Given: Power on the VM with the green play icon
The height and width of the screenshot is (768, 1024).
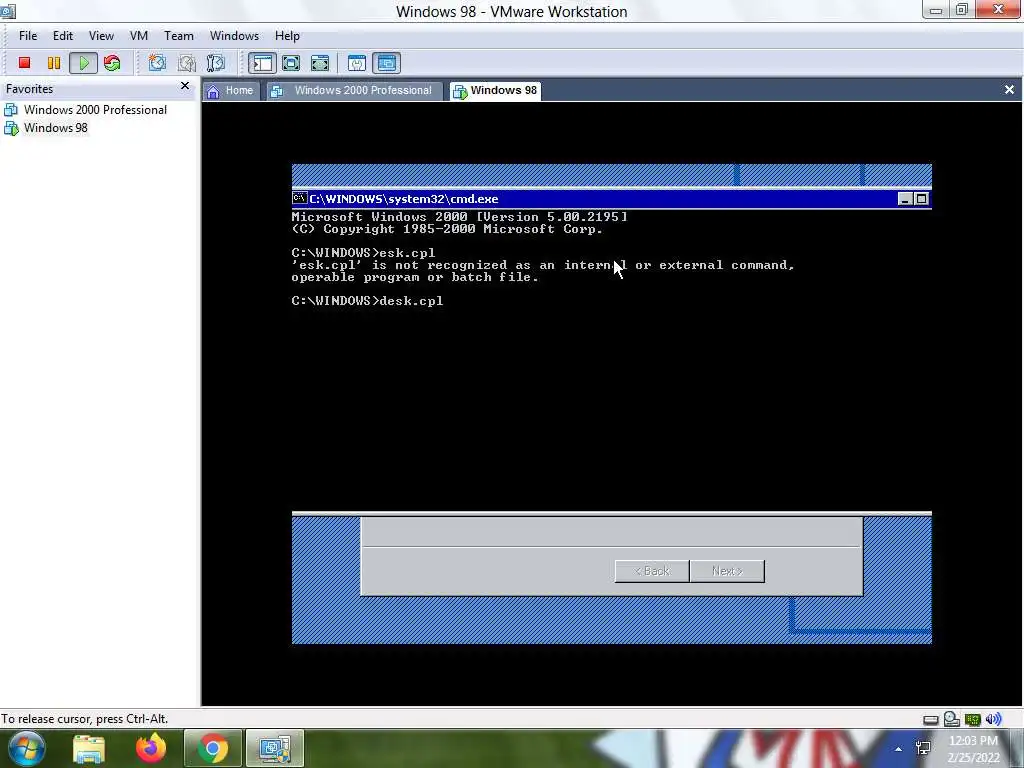Looking at the screenshot, I should pos(84,63).
